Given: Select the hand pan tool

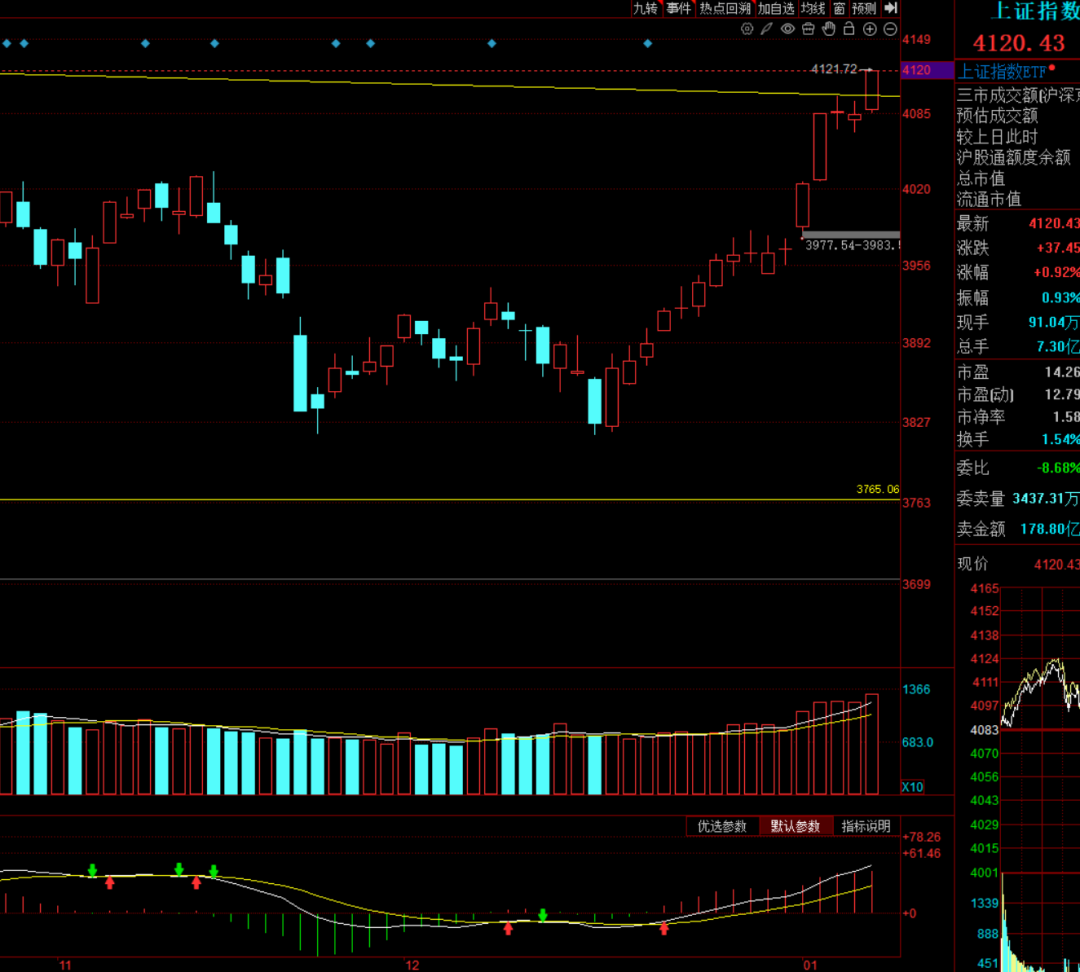Looking at the screenshot, I should coord(828,29).
